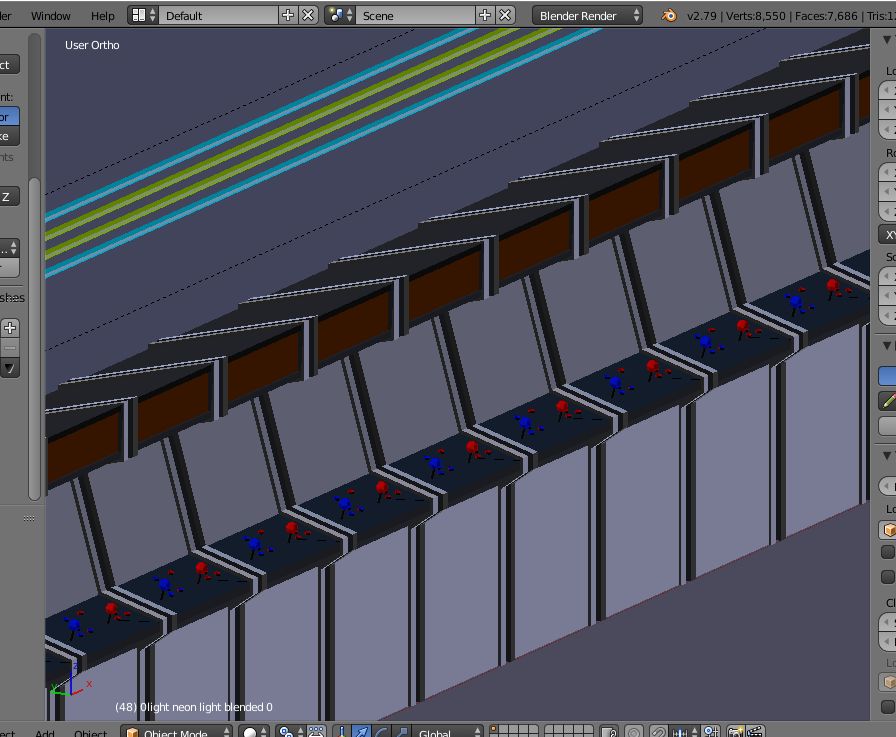Render OpenGL animation with clapperboard icon
The width and height of the screenshot is (896, 737).
tap(755, 732)
